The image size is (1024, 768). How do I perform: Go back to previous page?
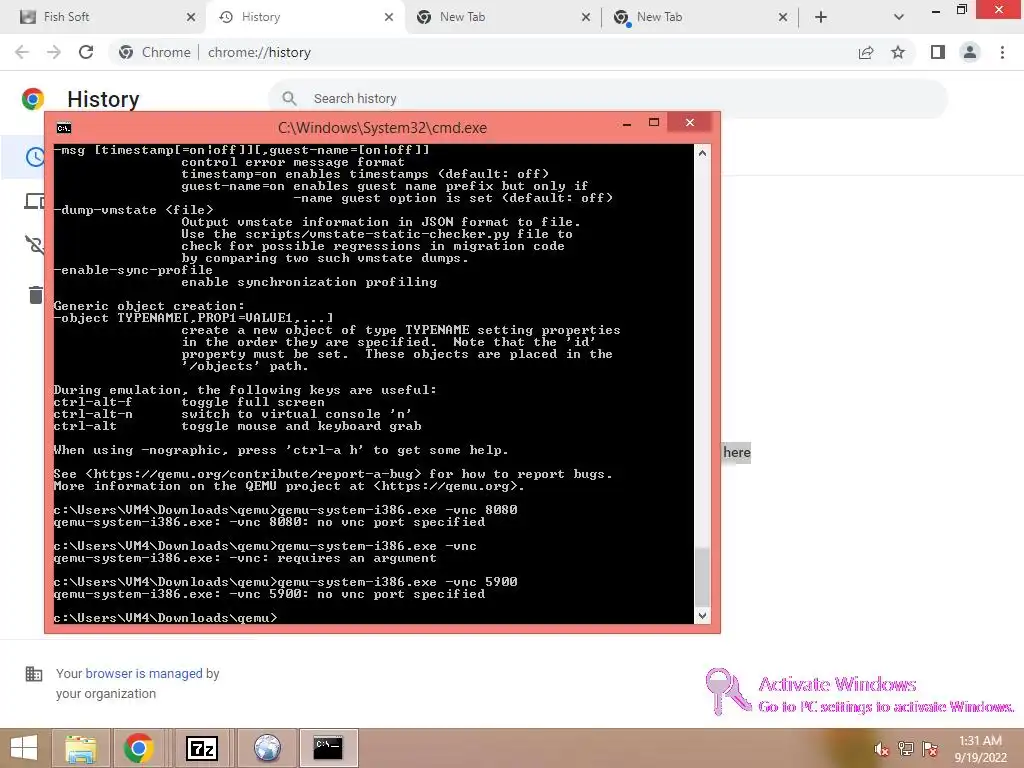(x=22, y=52)
